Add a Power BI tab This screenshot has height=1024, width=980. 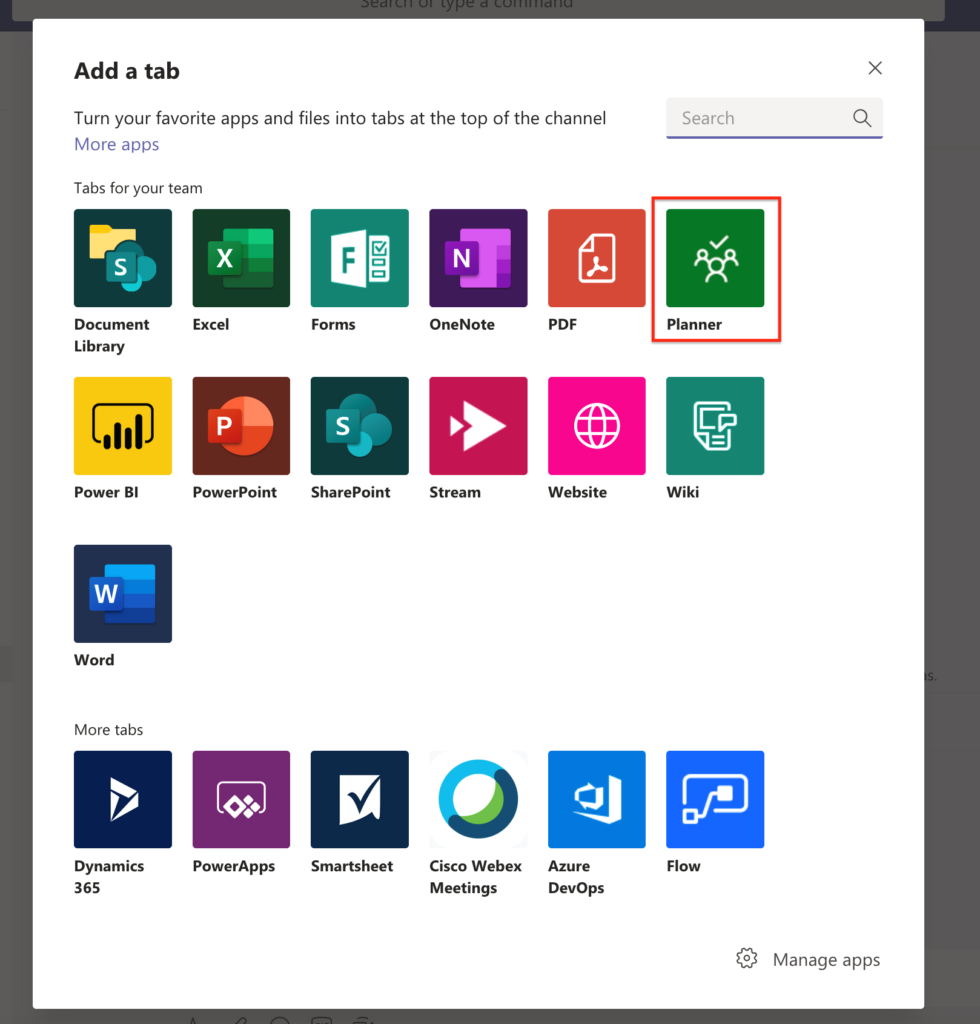tap(123, 426)
